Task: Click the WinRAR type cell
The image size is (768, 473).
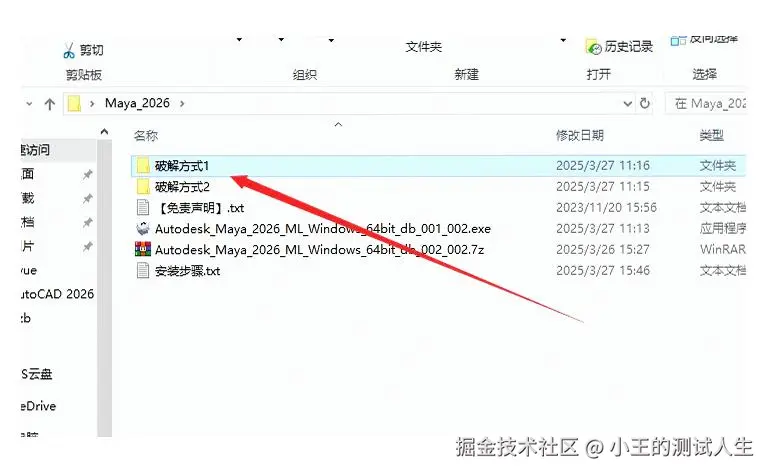Action: coord(722,249)
